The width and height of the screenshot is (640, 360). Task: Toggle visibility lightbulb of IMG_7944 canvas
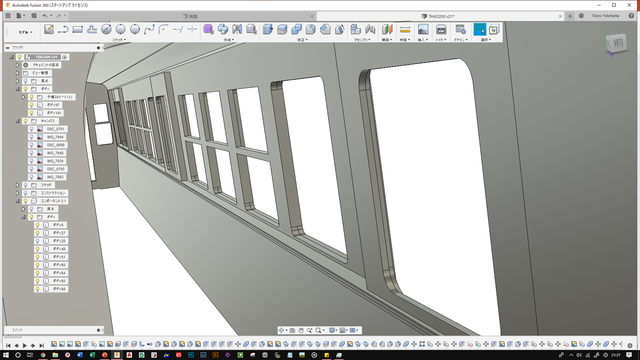point(31,137)
